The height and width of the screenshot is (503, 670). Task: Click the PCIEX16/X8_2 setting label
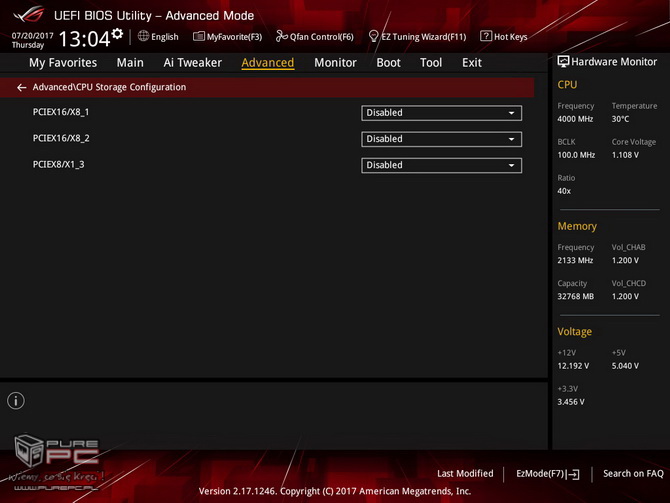tap(61, 138)
